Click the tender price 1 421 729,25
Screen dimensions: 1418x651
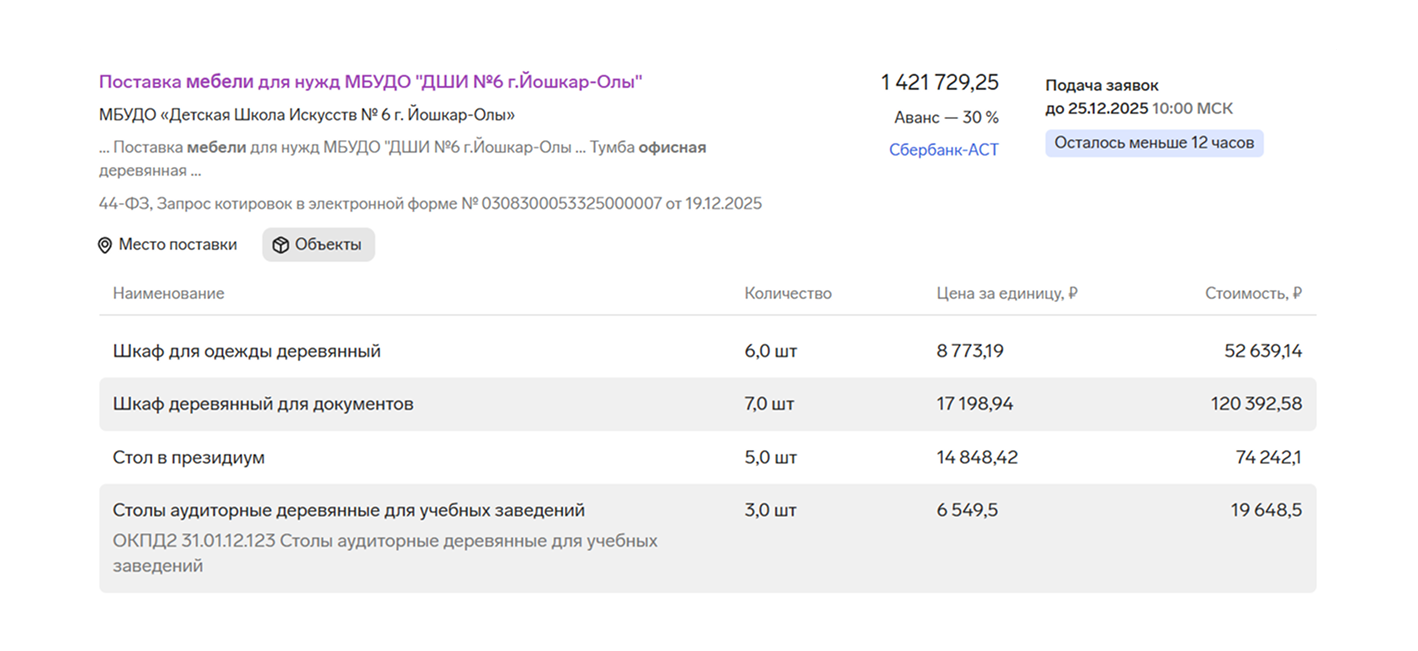[x=939, y=83]
